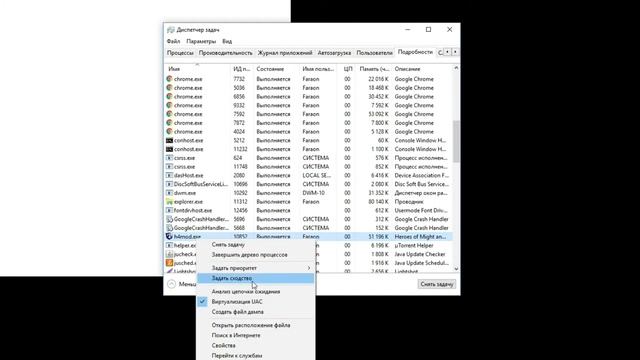Click the GoogleCrashHandler icon for PID 5696

(169, 219)
